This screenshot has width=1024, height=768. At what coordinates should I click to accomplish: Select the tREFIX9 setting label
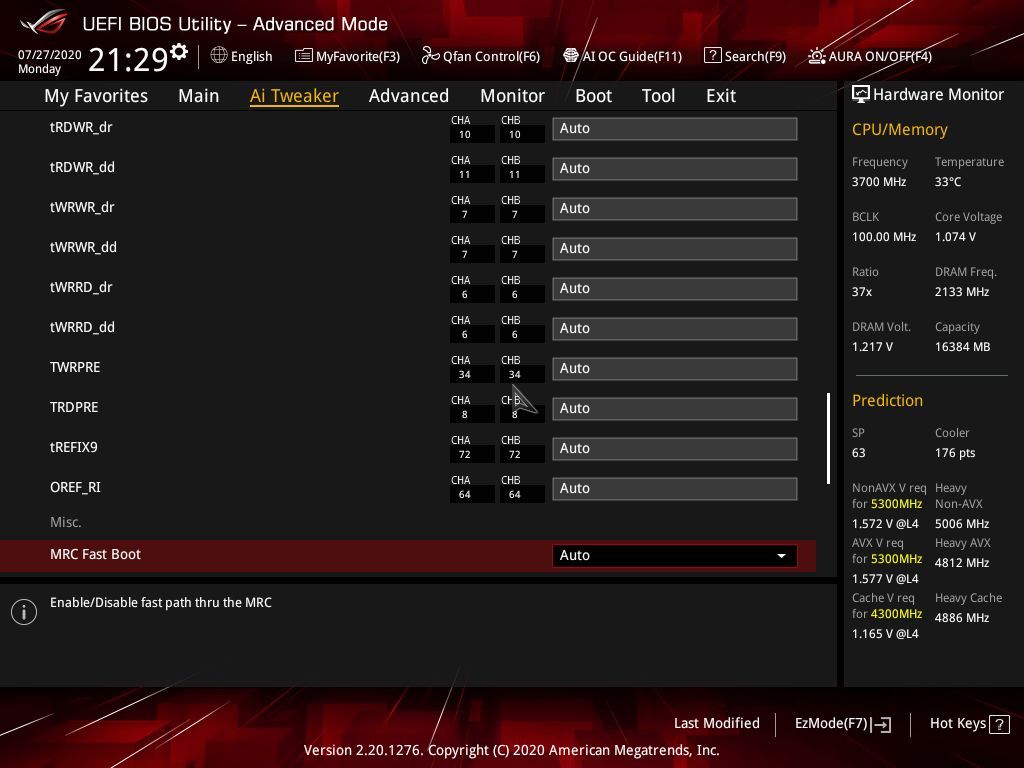click(x=74, y=447)
